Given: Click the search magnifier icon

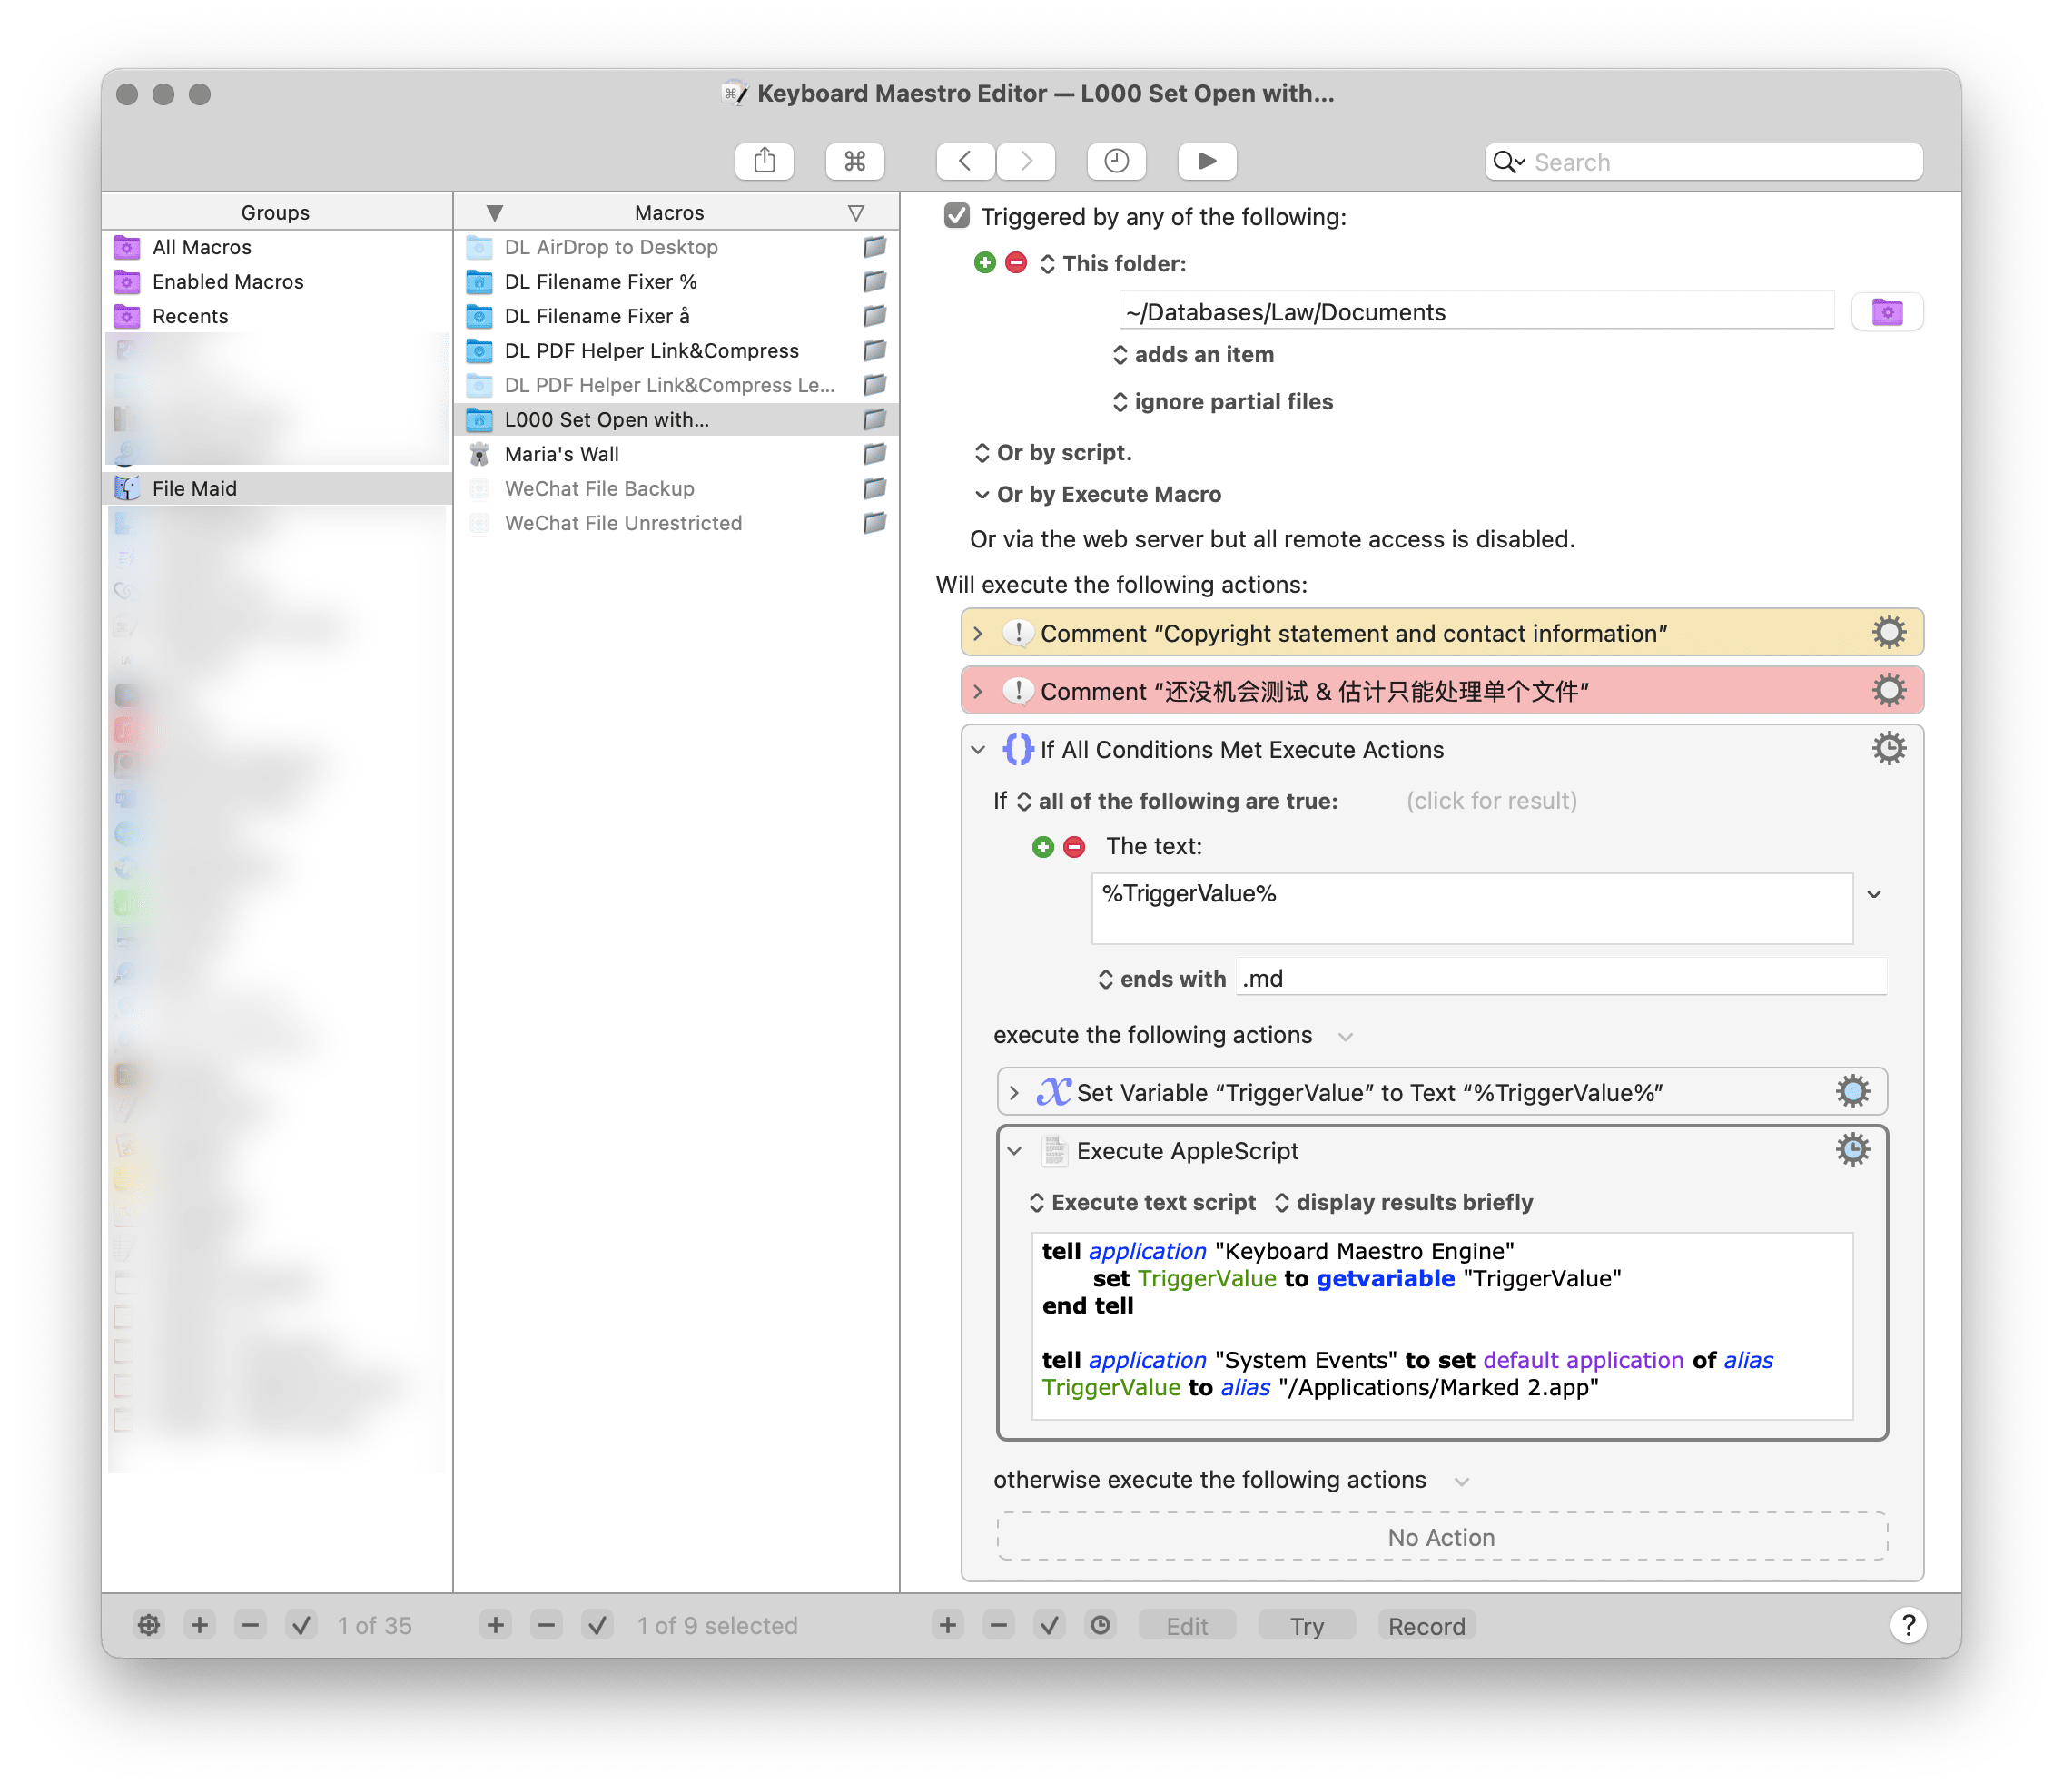Looking at the screenshot, I should [x=1507, y=162].
